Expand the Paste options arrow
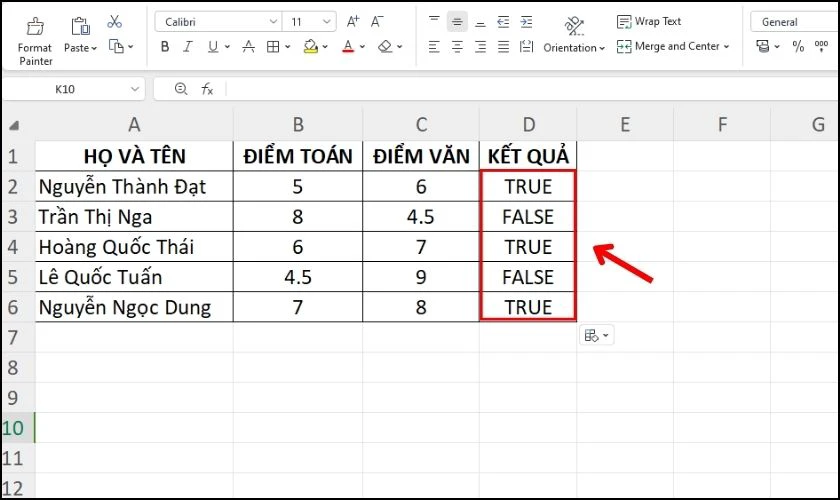The image size is (840, 500). click(94, 48)
